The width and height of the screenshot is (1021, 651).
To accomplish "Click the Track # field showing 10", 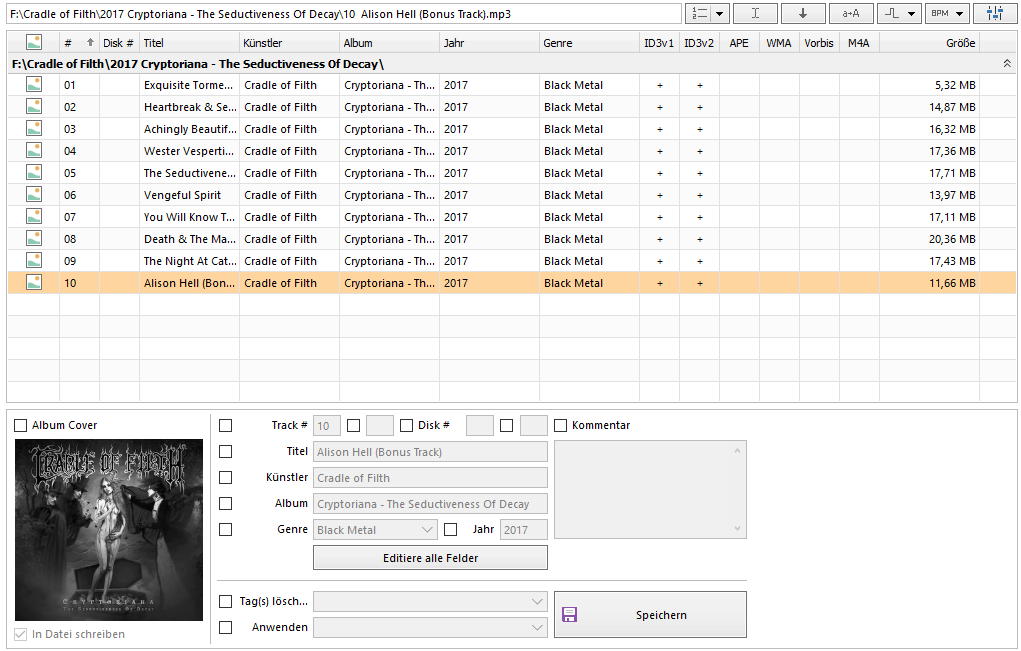I will pos(327,425).
